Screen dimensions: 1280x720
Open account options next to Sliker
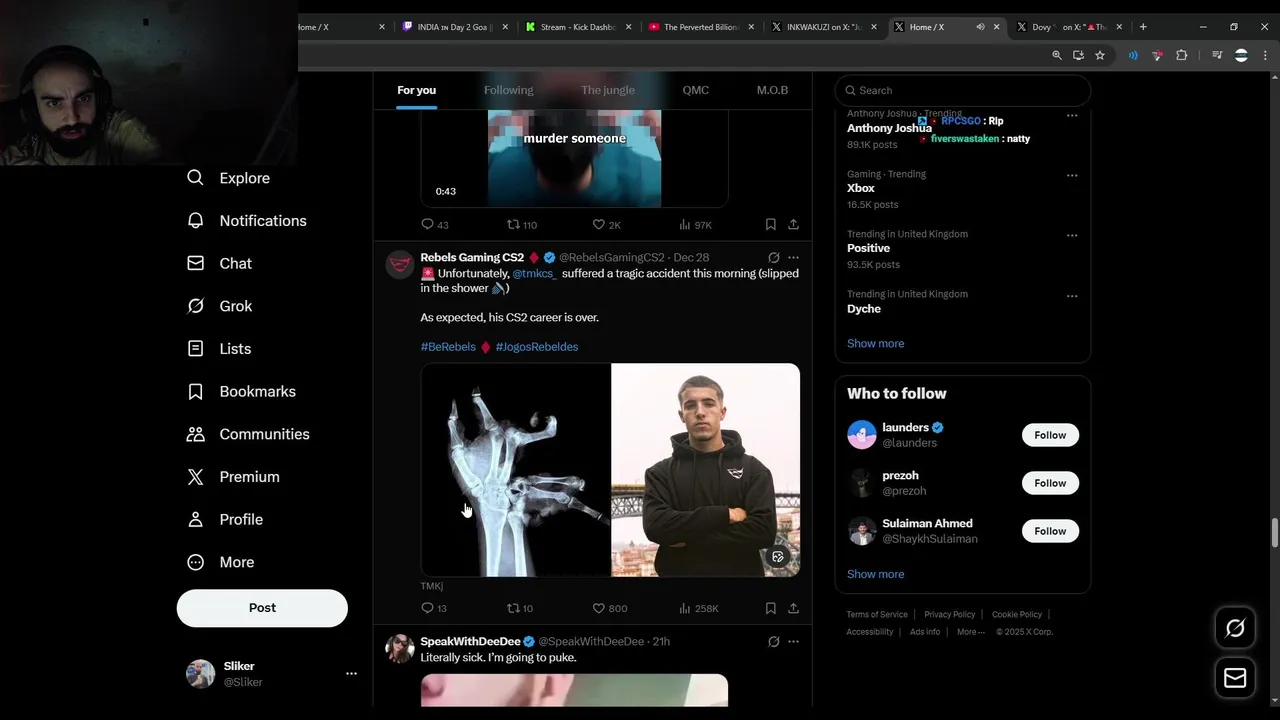(351, 674)
